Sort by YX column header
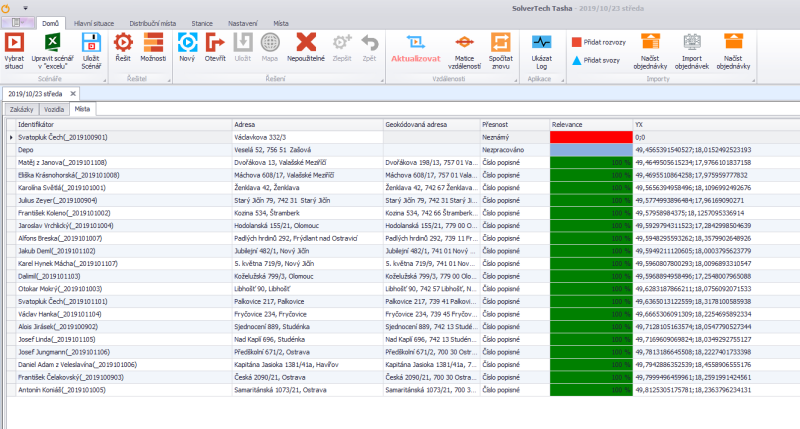 [x=716, y=124]
